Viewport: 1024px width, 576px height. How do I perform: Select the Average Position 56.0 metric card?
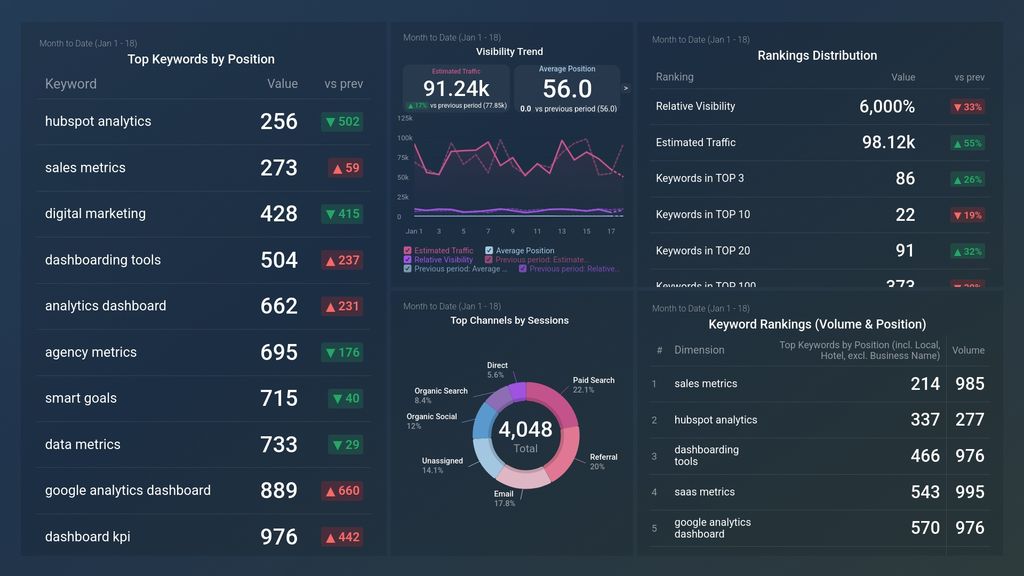[x=567, y=89]
